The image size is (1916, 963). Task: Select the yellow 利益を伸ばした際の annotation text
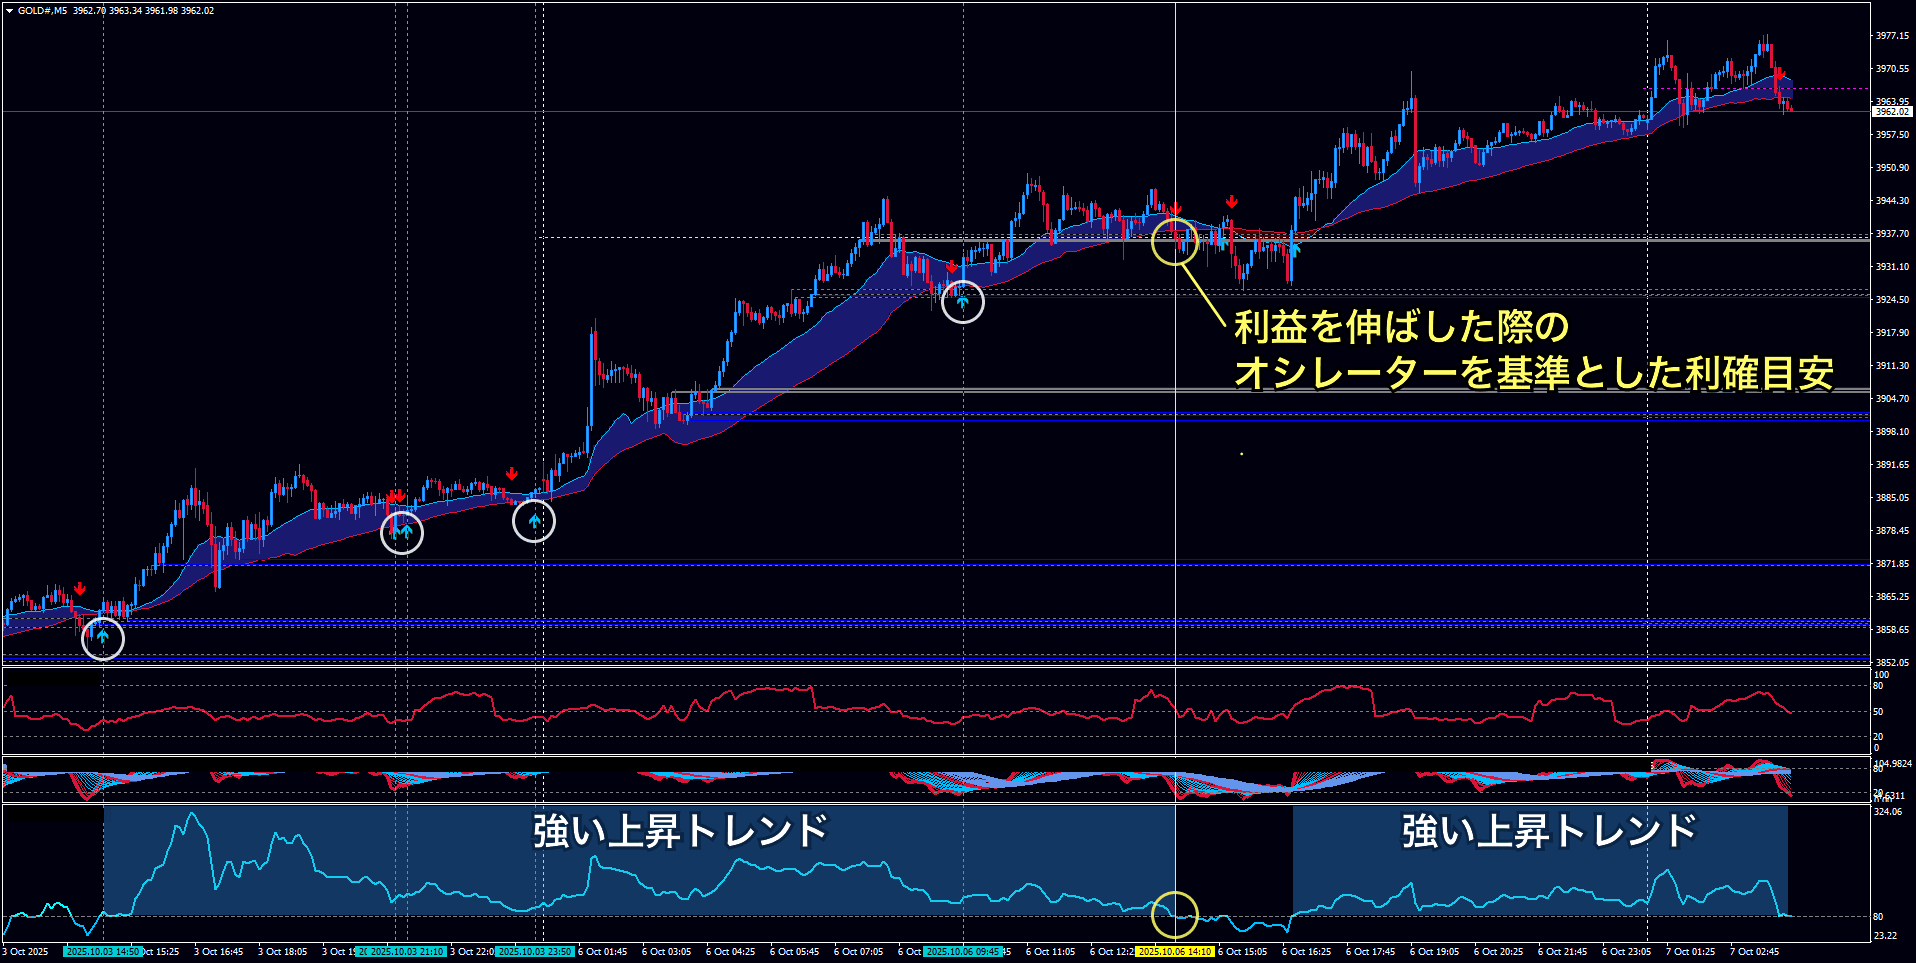(1401, 327)
